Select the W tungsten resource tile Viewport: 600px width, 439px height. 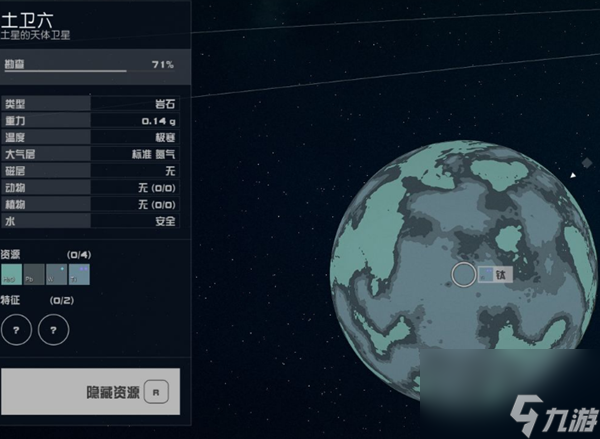[x=56, y=274]
